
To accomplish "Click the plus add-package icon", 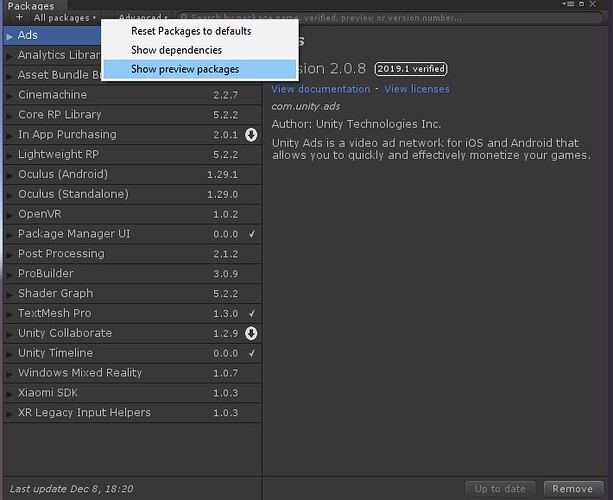I will (19, 18).
